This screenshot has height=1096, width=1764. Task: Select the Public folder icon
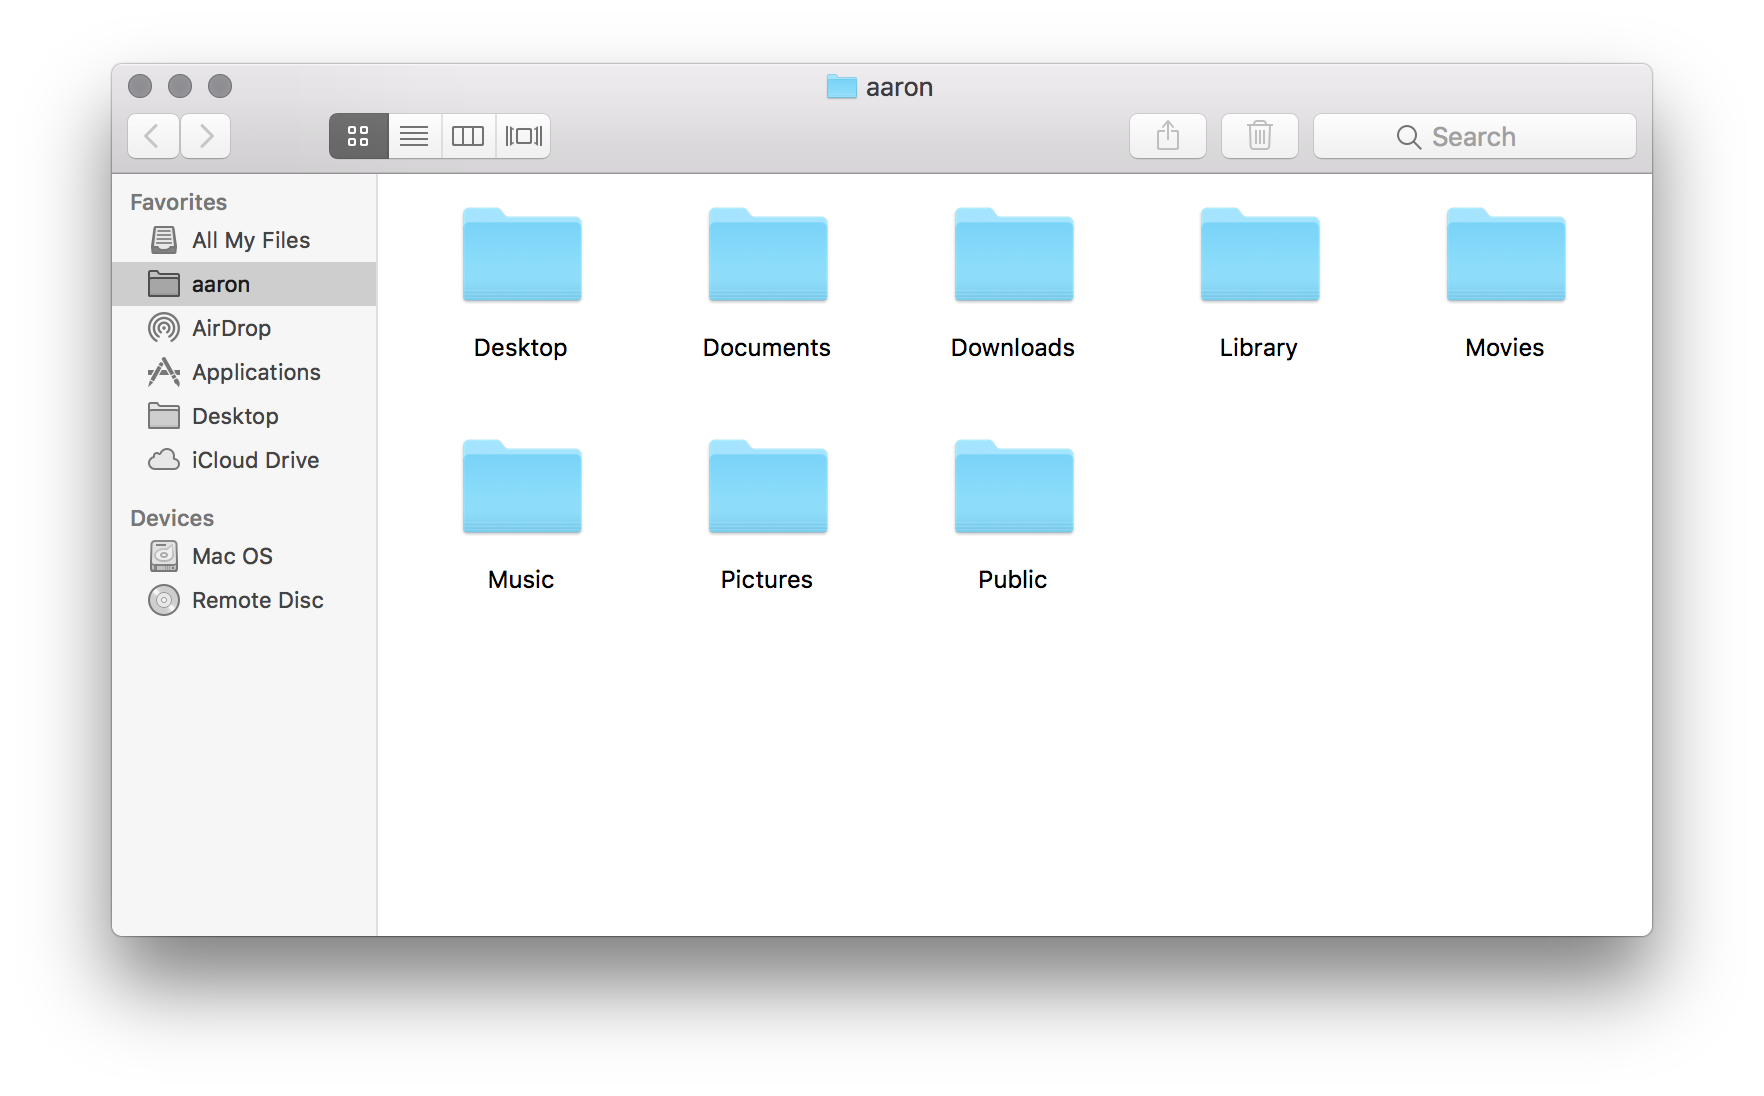coord(1014,487)
